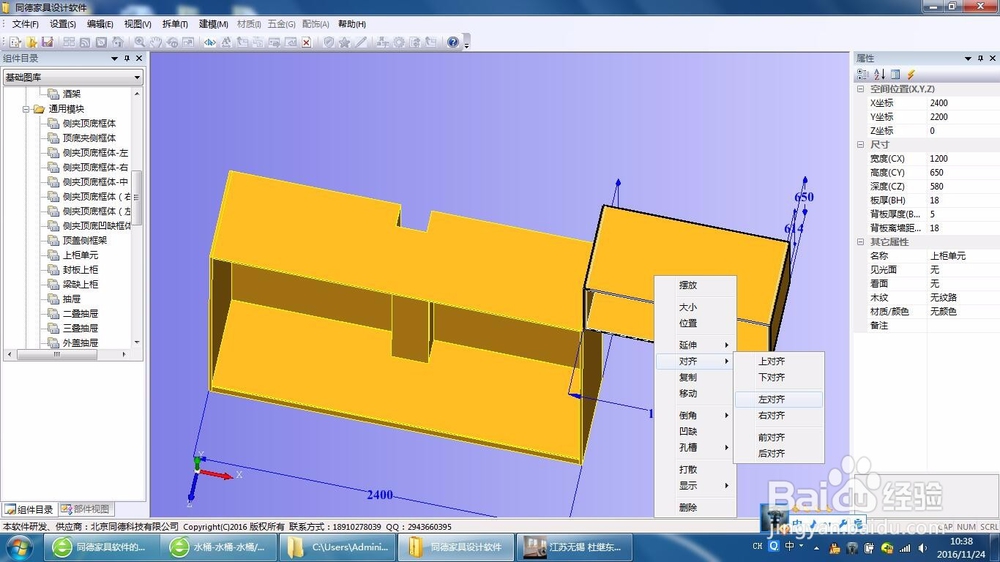Click the X坐标 value field 2400
The height and width of the screenshot is (562, 1000).
[x=962, y=103]
